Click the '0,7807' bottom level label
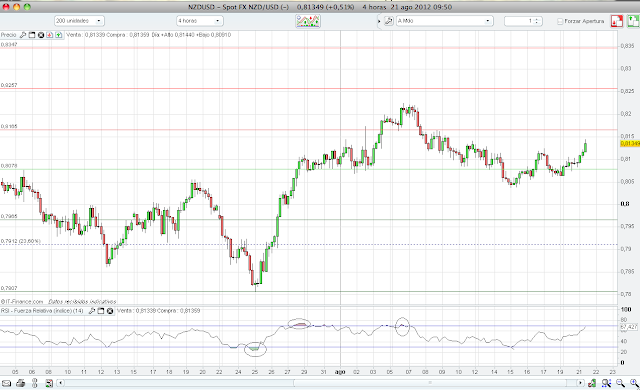 click(9, 288)
